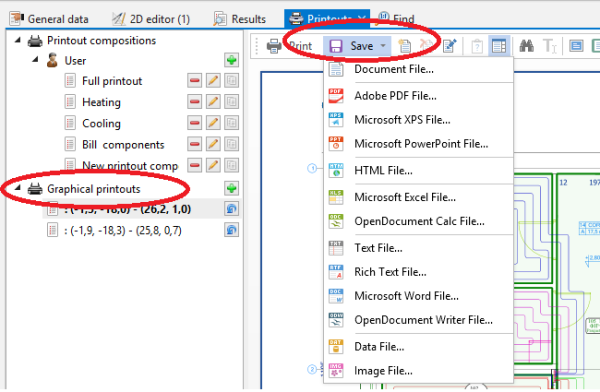Click the binoculars search icon

(527, 46)
